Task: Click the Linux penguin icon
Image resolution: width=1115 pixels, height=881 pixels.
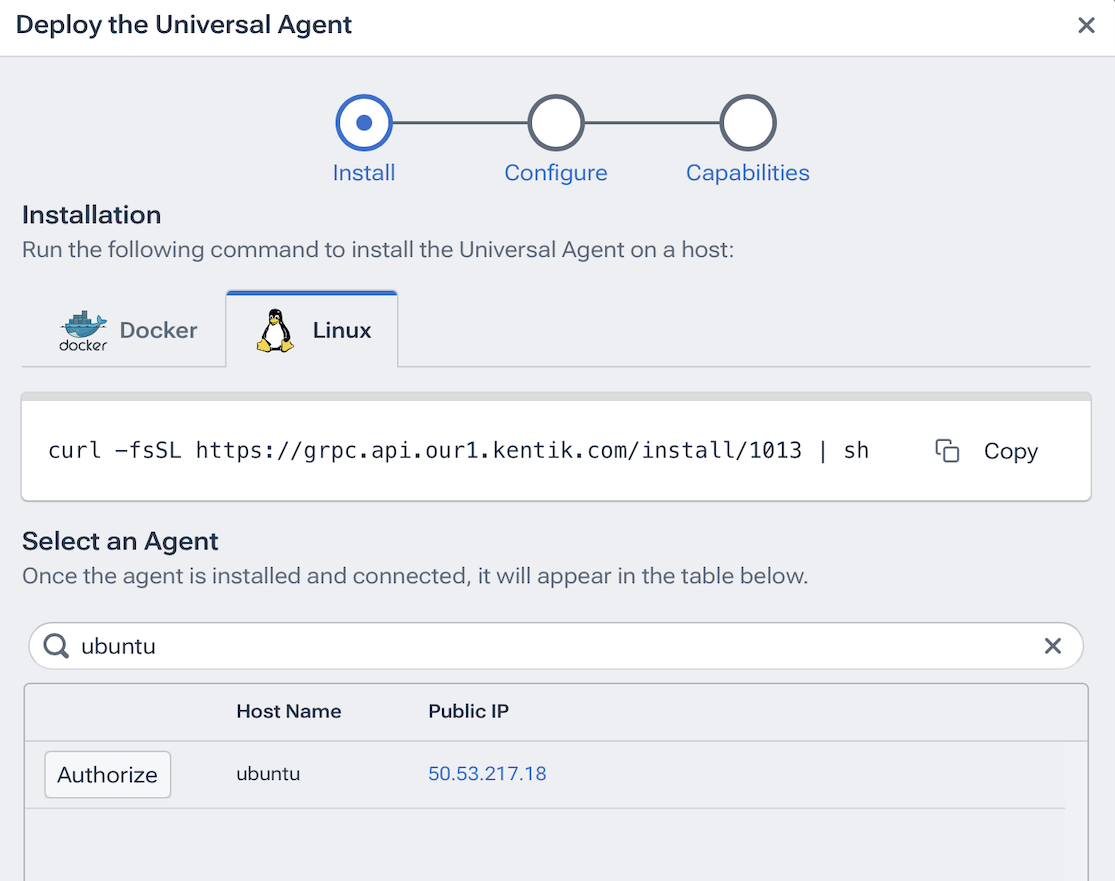Action: click(x=275, y=330)
